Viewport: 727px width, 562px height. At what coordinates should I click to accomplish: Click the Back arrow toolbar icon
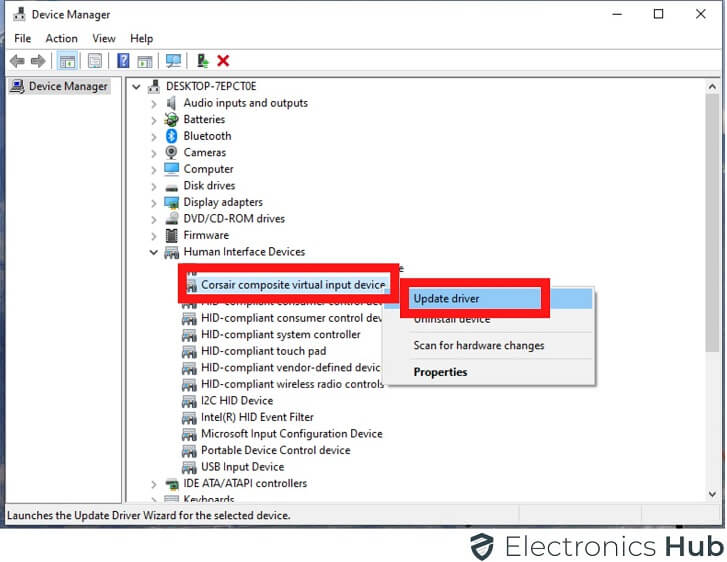pos(17,61)
